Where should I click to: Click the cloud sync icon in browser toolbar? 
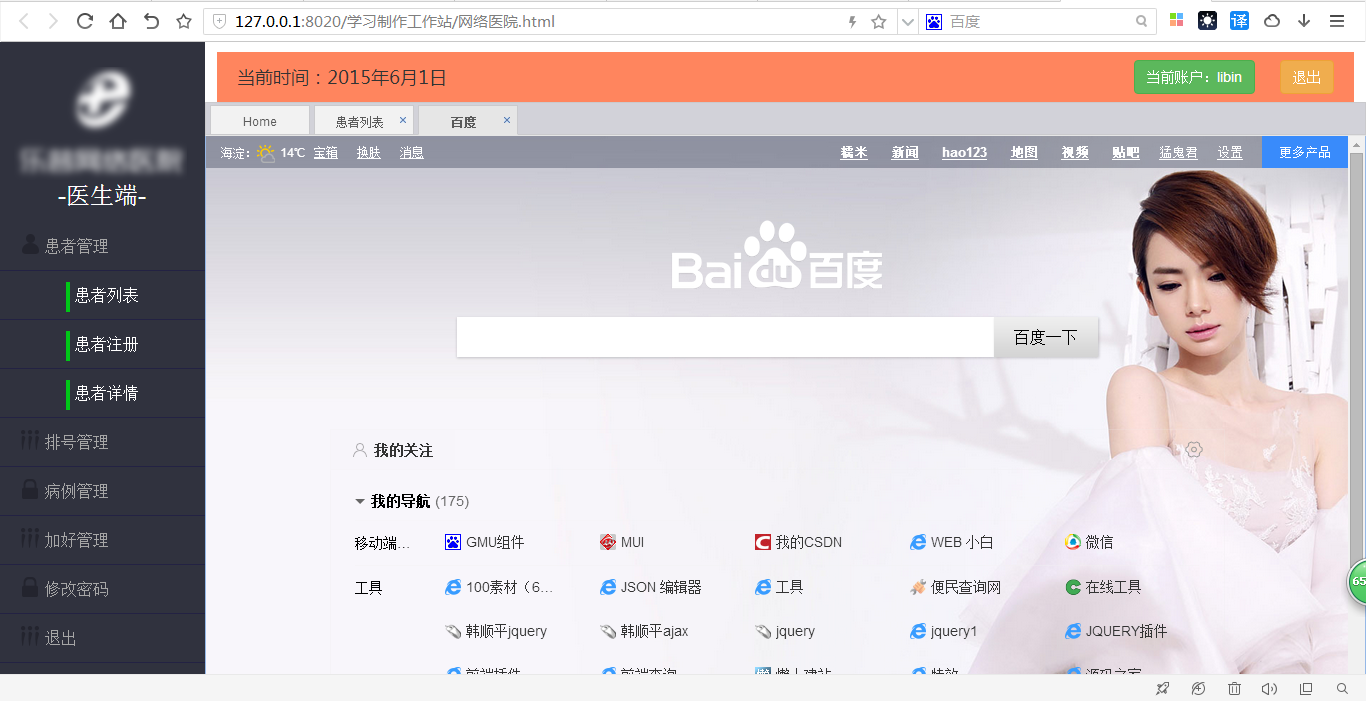point(1271,20)
